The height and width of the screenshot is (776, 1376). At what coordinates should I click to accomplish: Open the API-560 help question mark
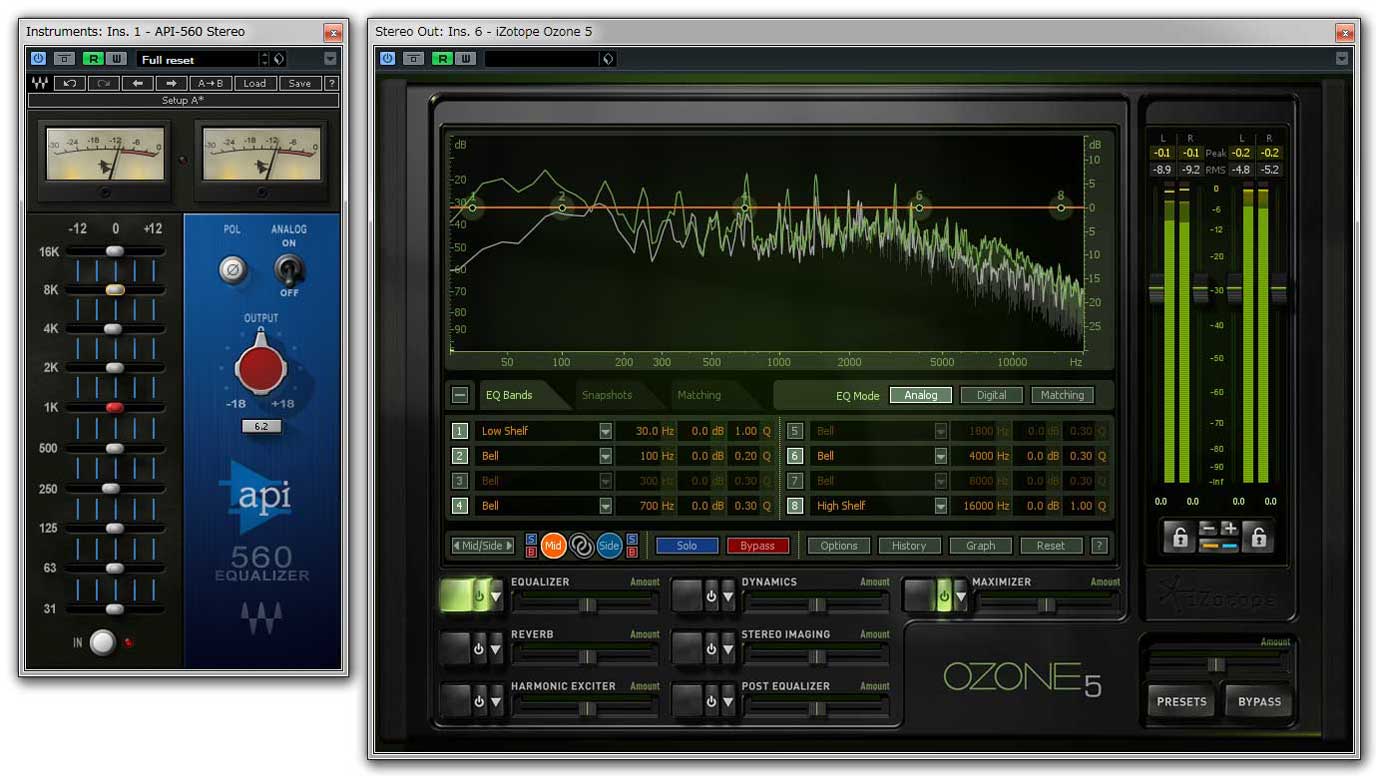[x=332, y=84]
